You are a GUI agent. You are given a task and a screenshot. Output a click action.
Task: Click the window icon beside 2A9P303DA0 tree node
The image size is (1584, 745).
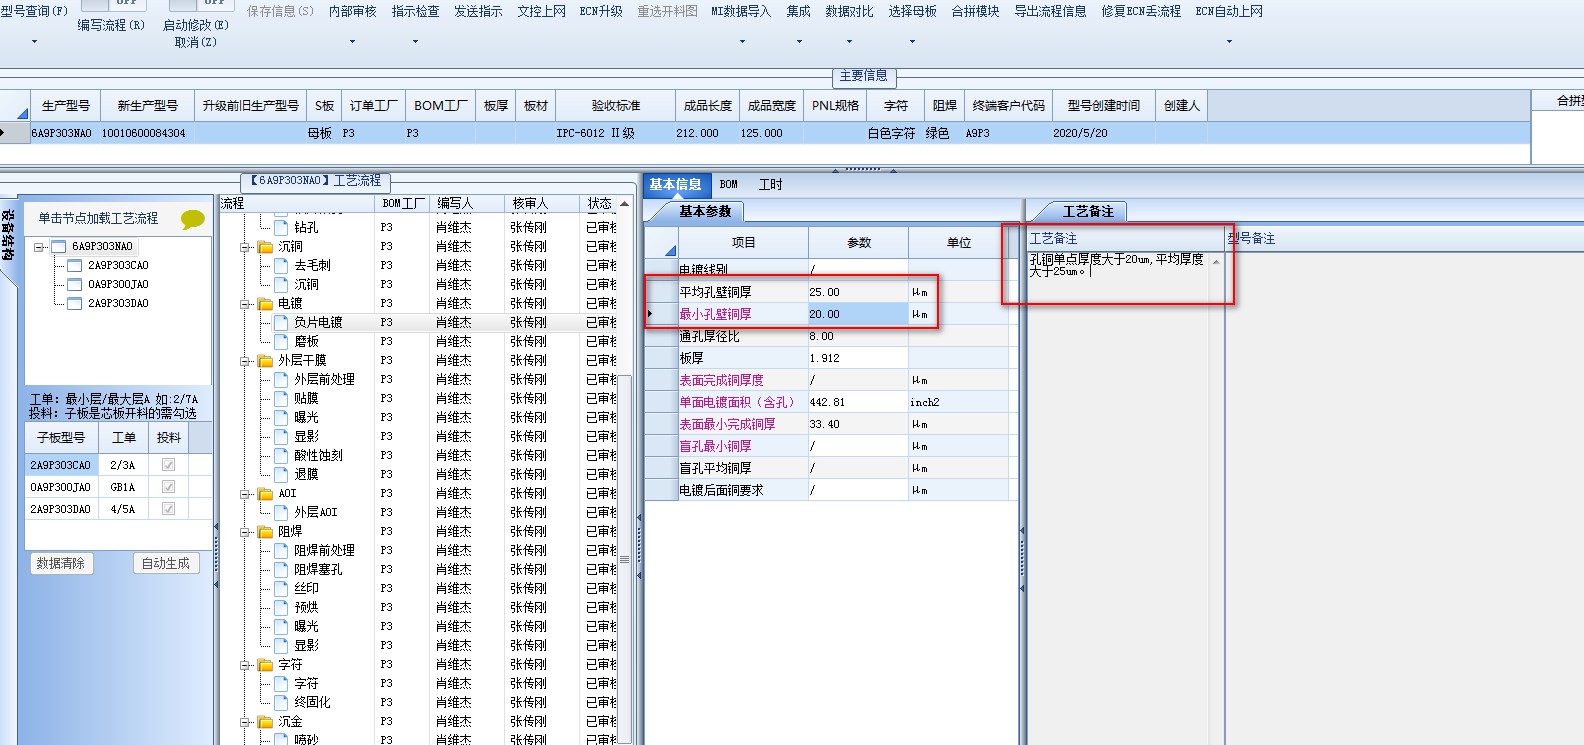pyautogui.click(x=74, y=304)
